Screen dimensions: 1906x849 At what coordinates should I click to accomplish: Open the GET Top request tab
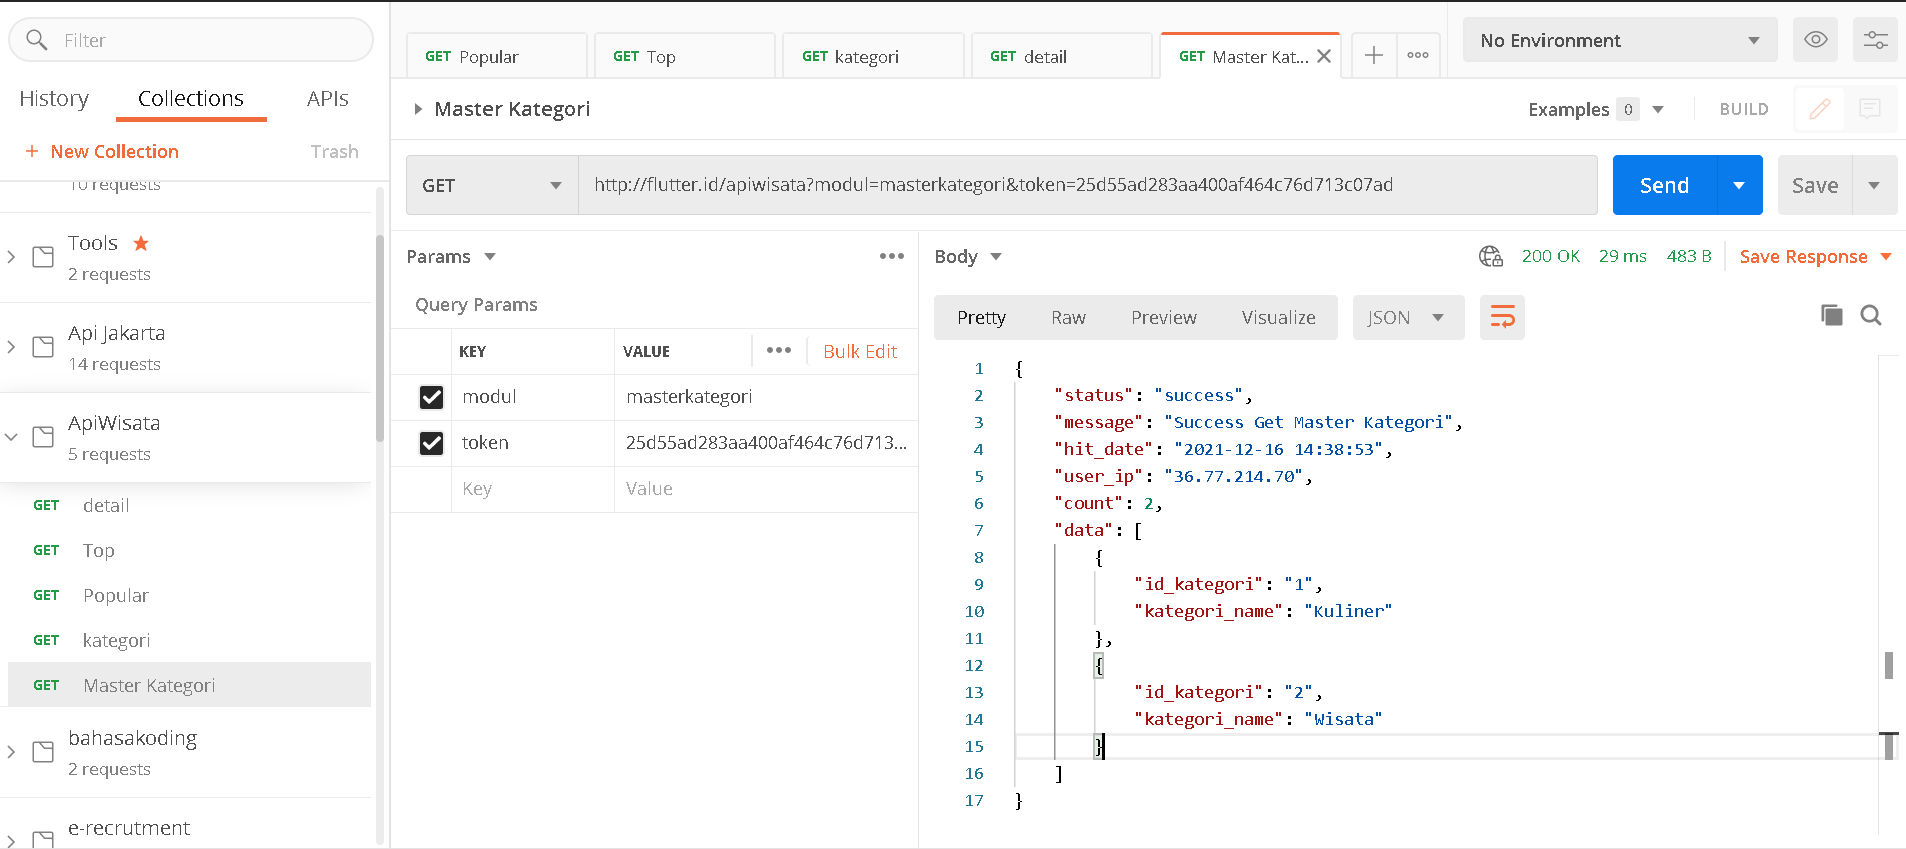685,56
